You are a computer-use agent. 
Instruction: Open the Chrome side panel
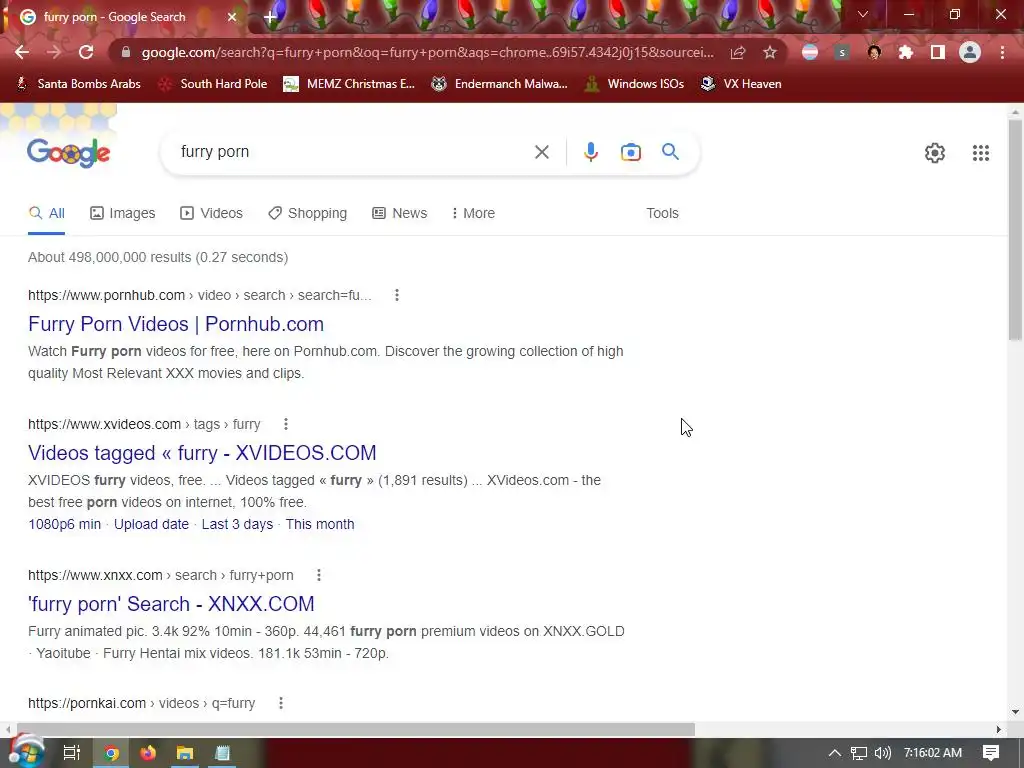(x=938, y=52)
